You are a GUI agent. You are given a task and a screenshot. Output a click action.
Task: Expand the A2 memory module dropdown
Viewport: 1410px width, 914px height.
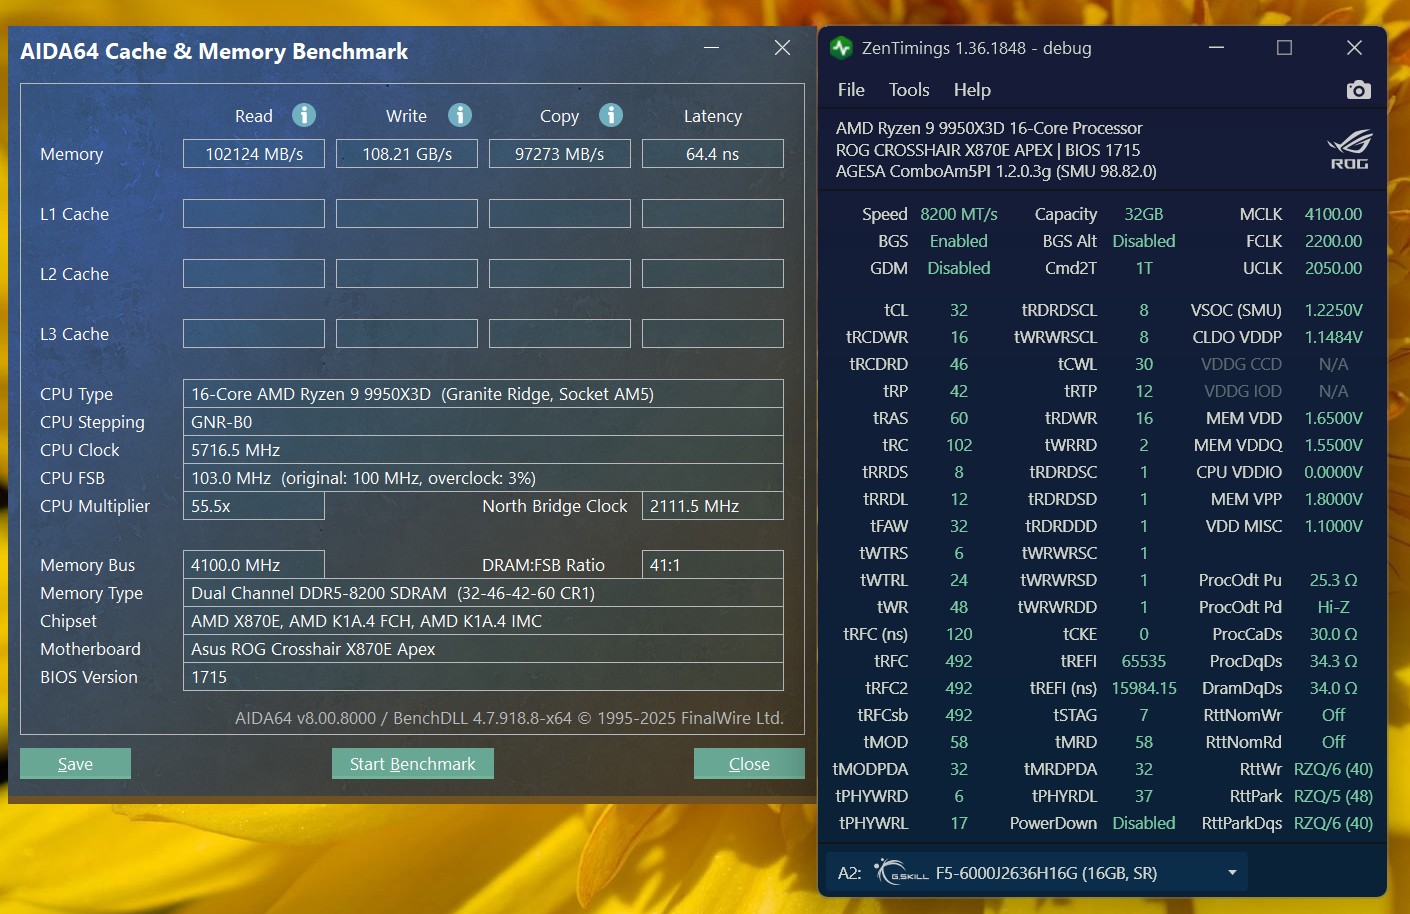(x=1232, y=873)
